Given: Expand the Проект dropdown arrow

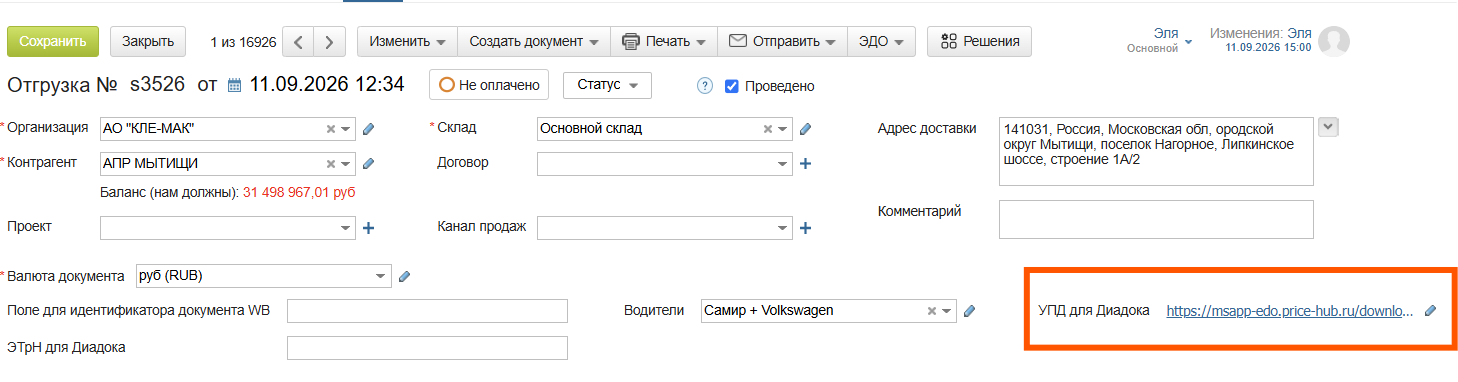Looking at the screenshot, I should click(346, 228).
